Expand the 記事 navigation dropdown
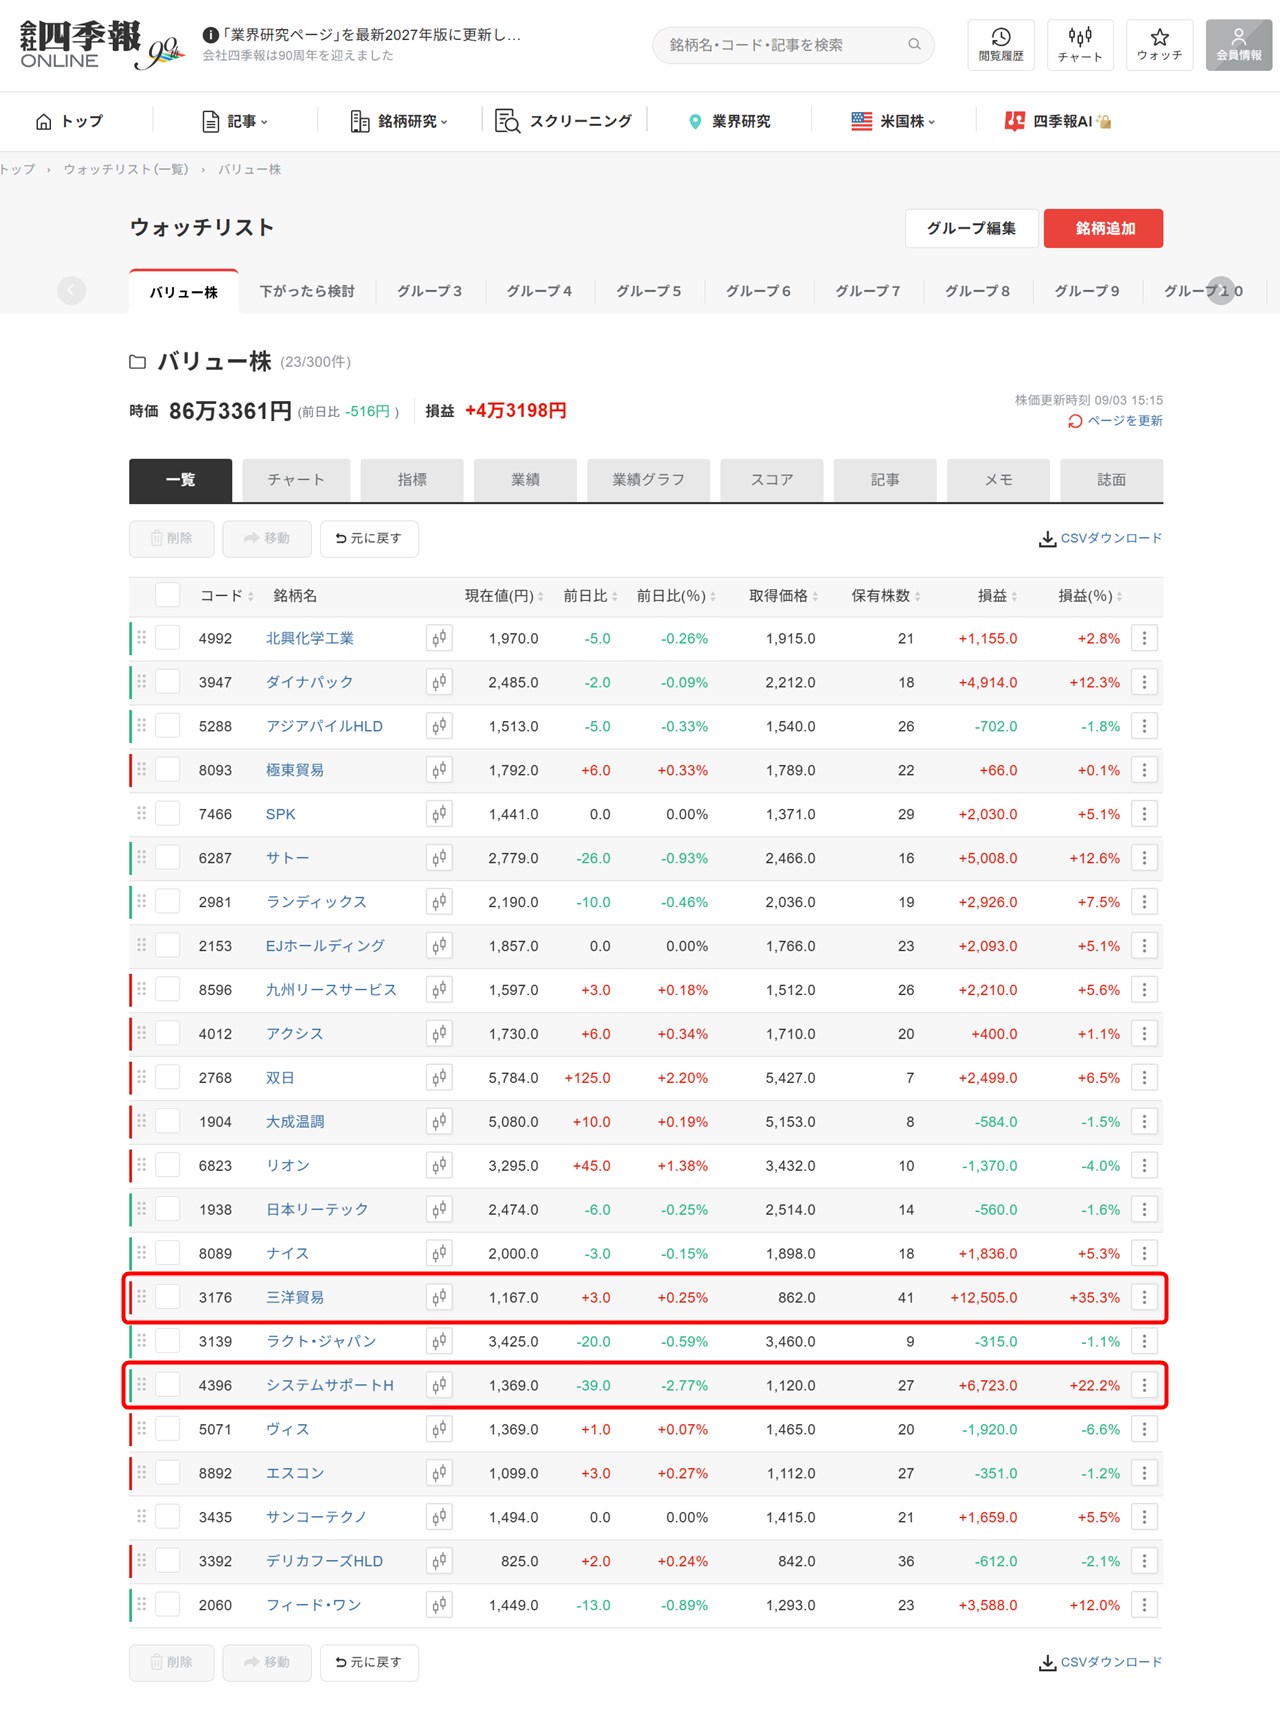The image size is (1280, 1711). point(235,121)
